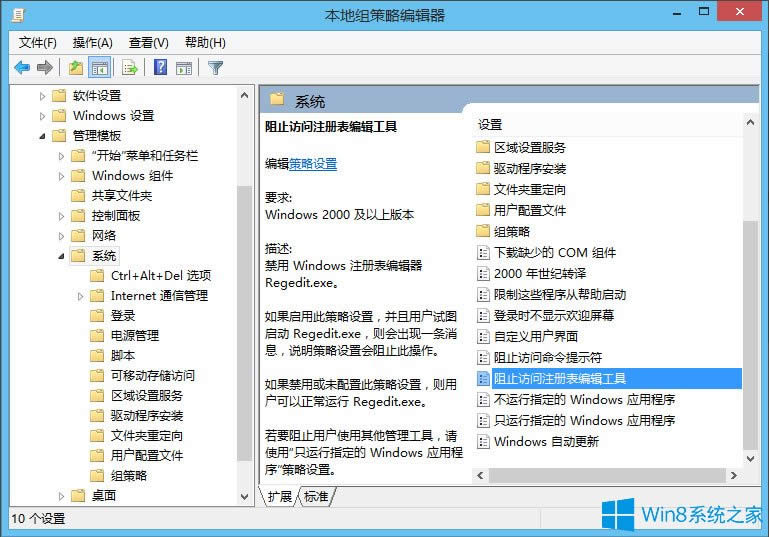
Task: Click the settings list vertical scrollbar thumb
Action: 750,335
